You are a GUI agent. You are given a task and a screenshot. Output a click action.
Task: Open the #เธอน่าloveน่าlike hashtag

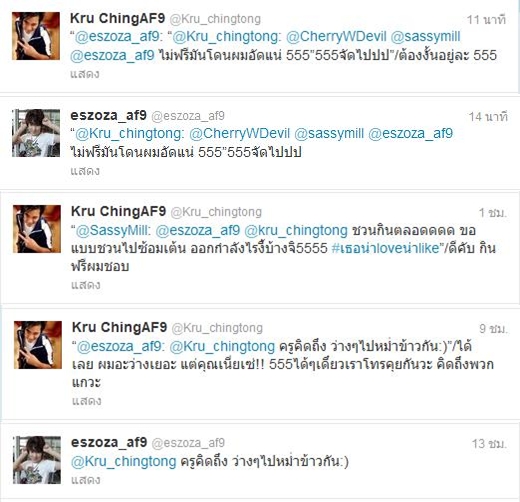(386, 248)
